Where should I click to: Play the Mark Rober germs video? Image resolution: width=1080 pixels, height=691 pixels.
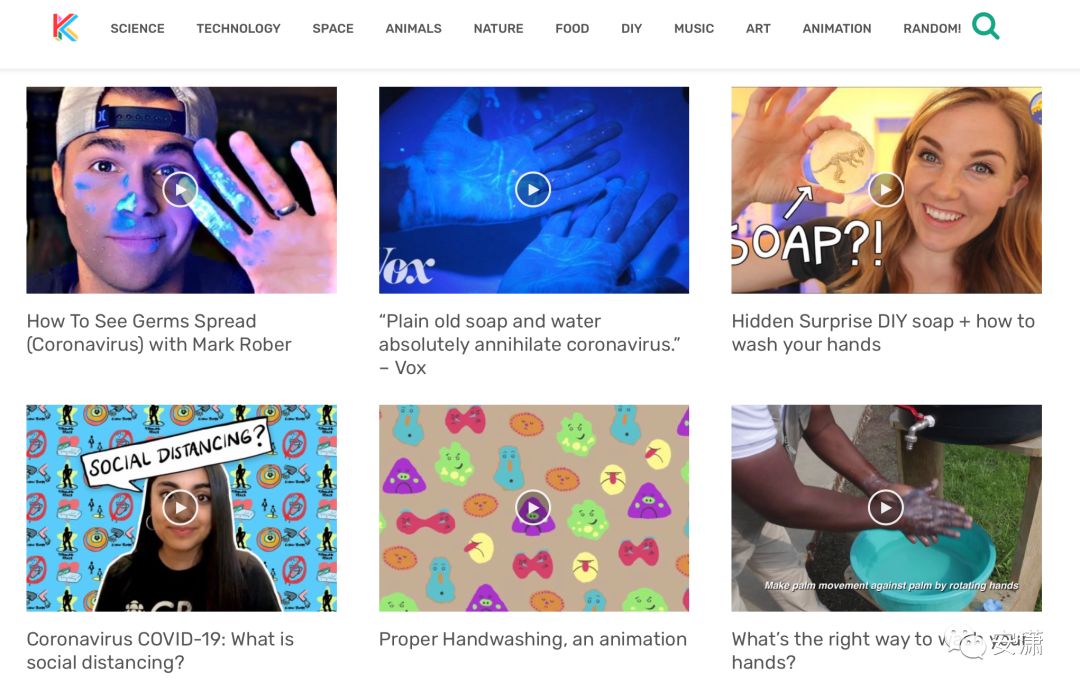180,189
